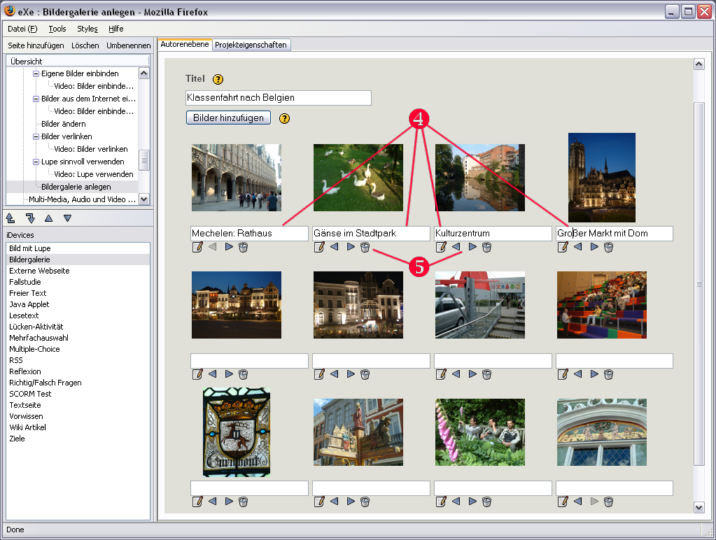Delete the parked car image

tap(487, 374)
